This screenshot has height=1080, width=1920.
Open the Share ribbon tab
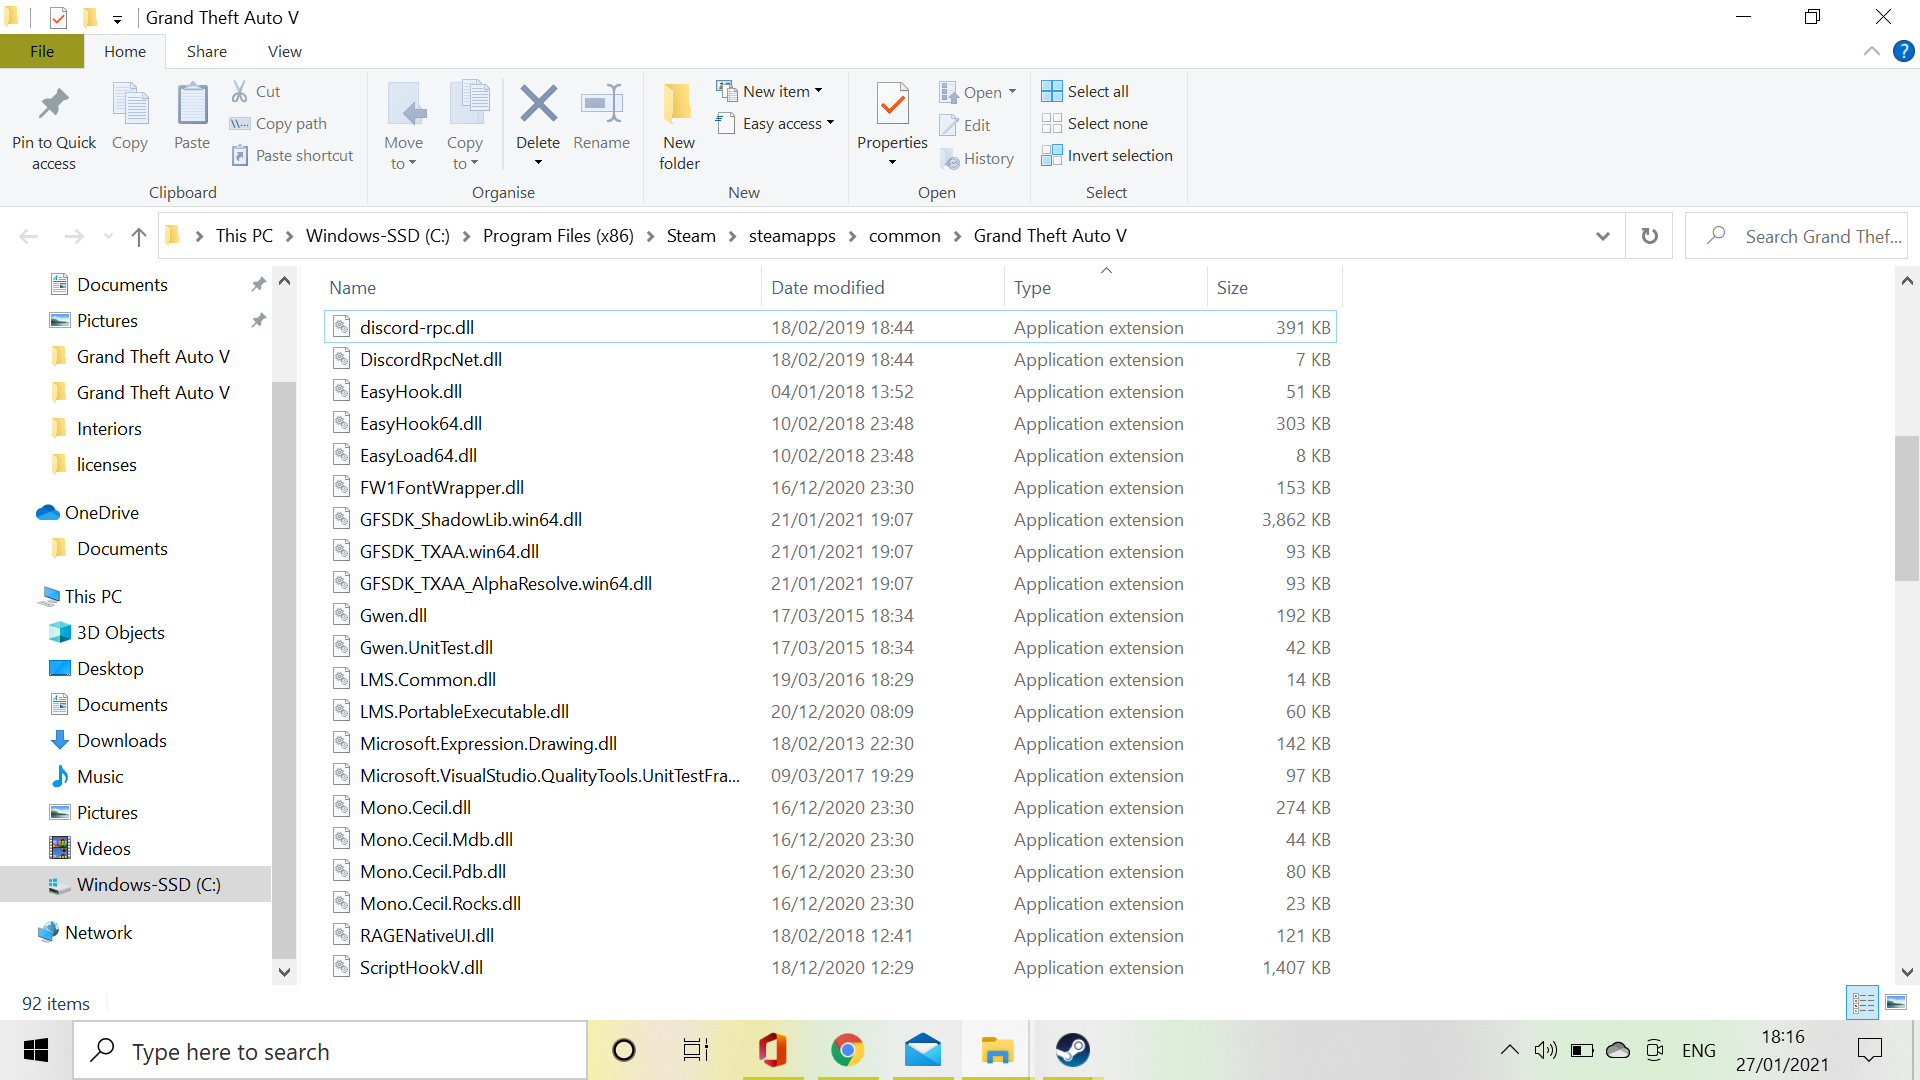206,51
